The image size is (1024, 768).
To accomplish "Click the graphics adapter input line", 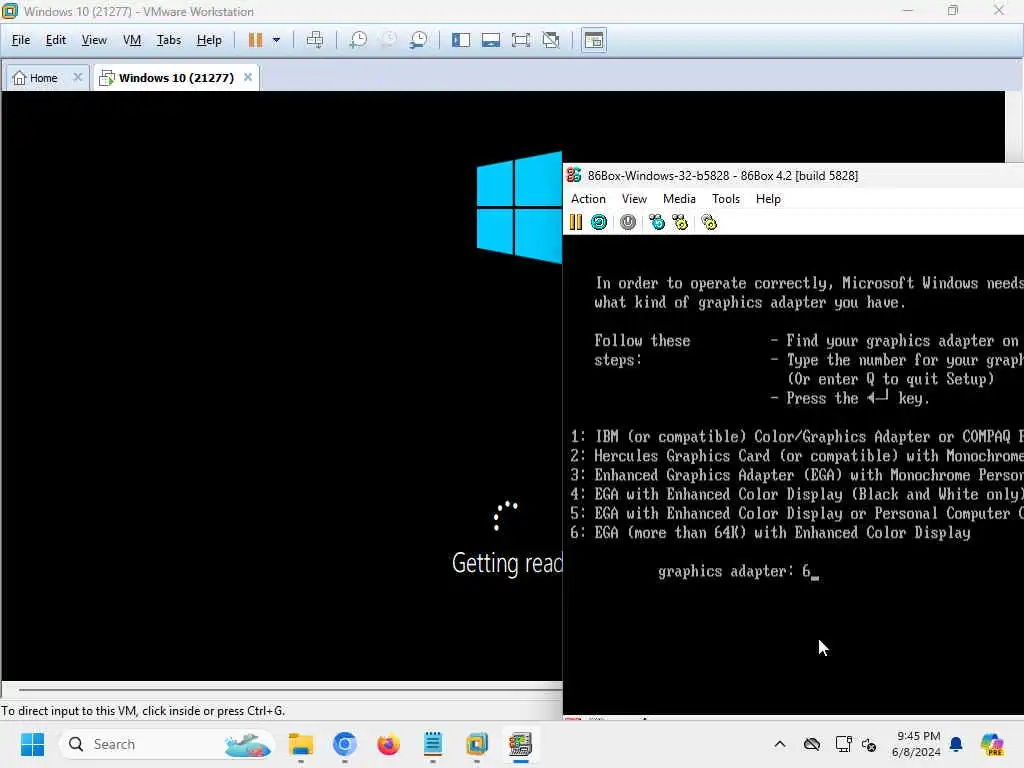I will point(738,571).
